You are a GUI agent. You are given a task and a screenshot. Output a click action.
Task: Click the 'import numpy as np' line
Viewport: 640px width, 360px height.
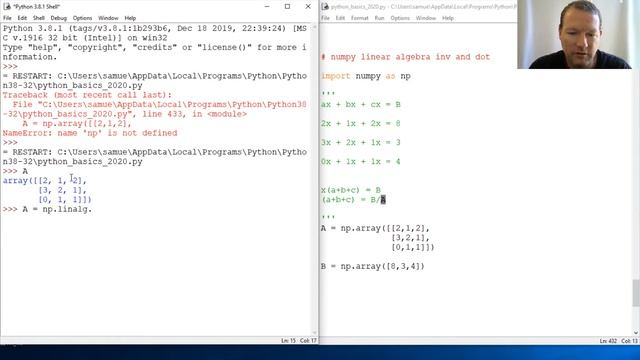(x=366, y=76)
